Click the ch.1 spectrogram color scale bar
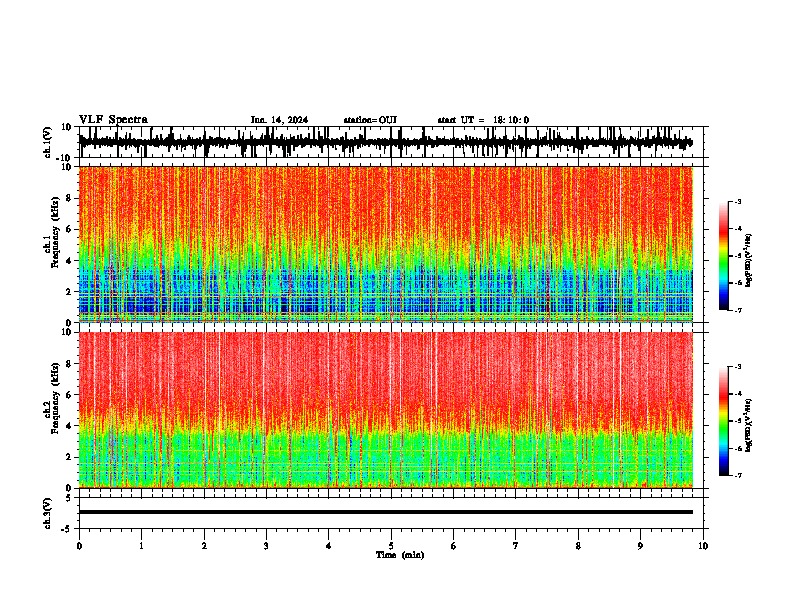Screen dimensions: 792x612 click(x=724, y=256)
